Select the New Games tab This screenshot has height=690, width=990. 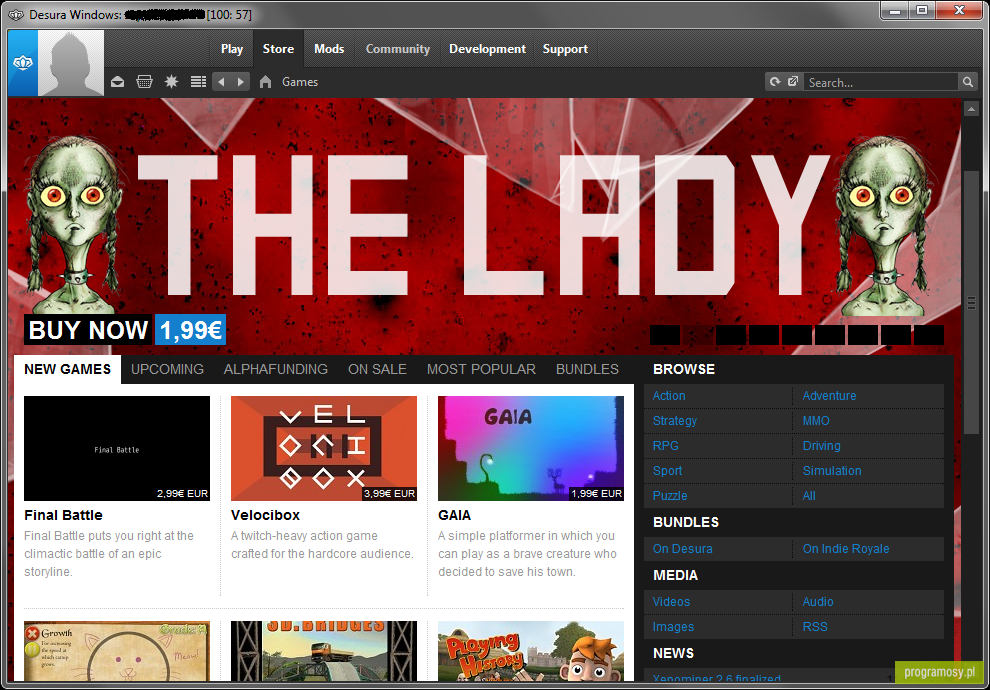coord(68,369)
